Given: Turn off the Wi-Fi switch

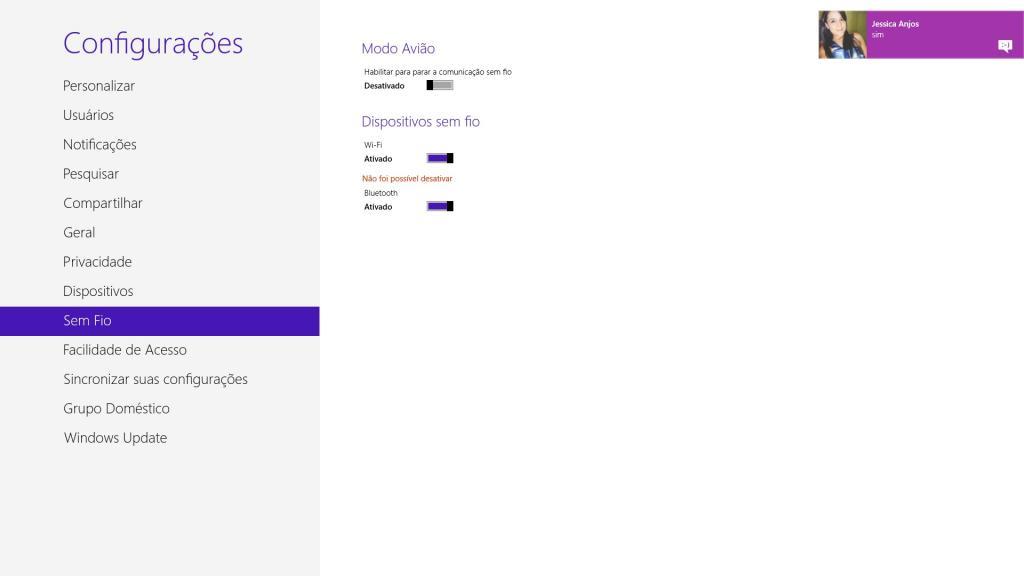Looking at the screenshot, I should 440,158.
